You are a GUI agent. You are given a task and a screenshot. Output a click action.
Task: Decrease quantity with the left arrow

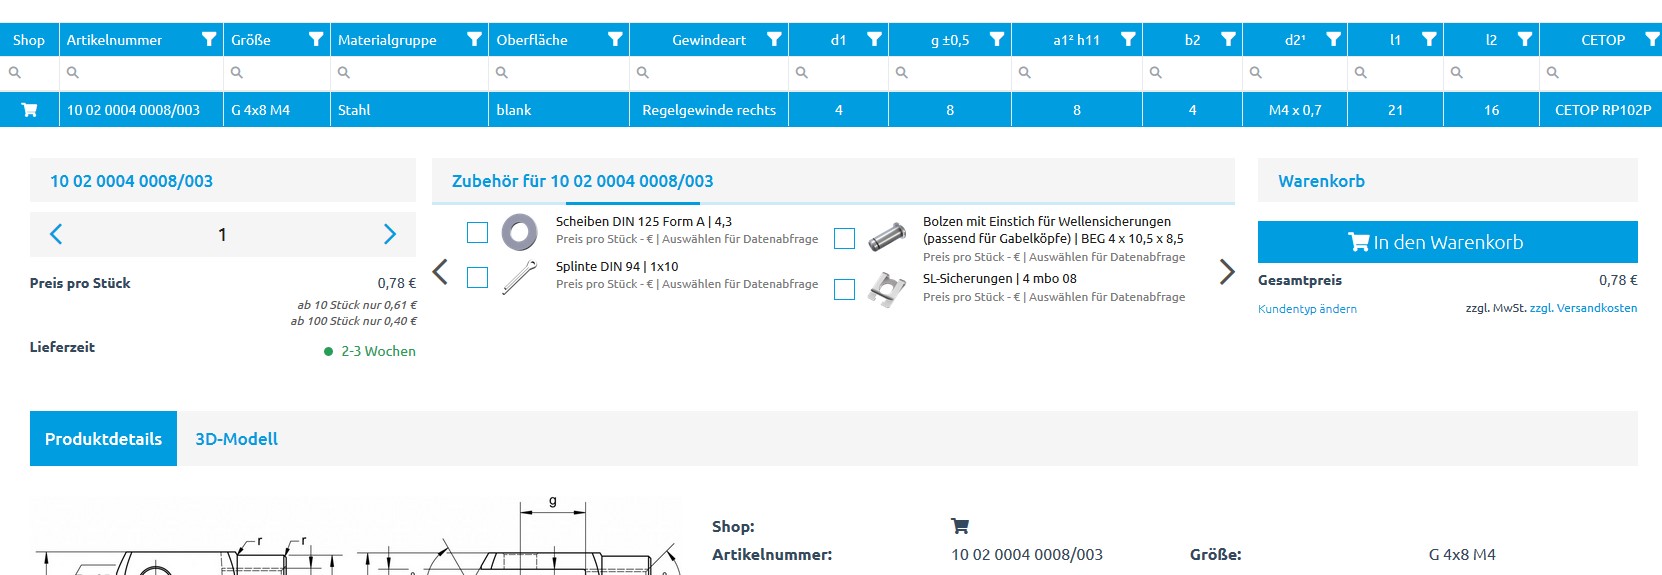pyautogui.click(x=56, y=234)
